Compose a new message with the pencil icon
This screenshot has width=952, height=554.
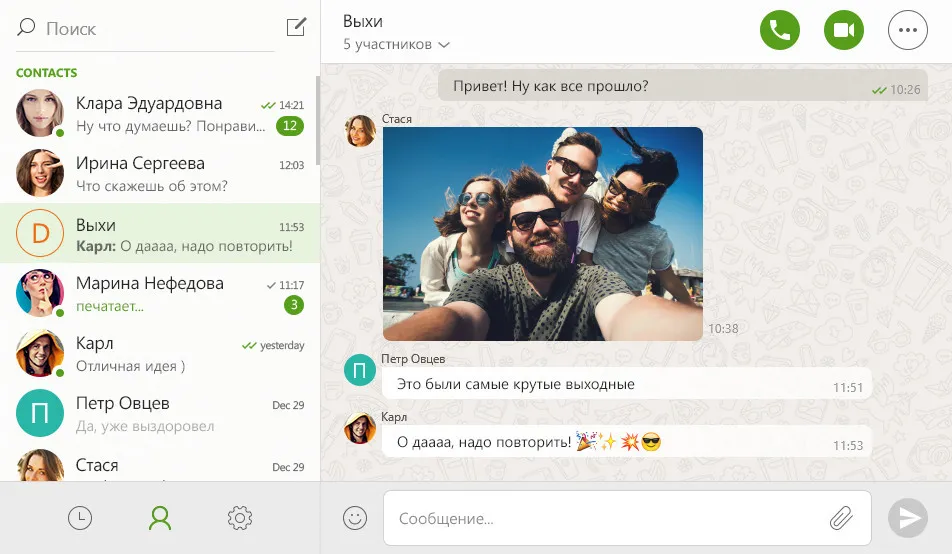point(296,27)
